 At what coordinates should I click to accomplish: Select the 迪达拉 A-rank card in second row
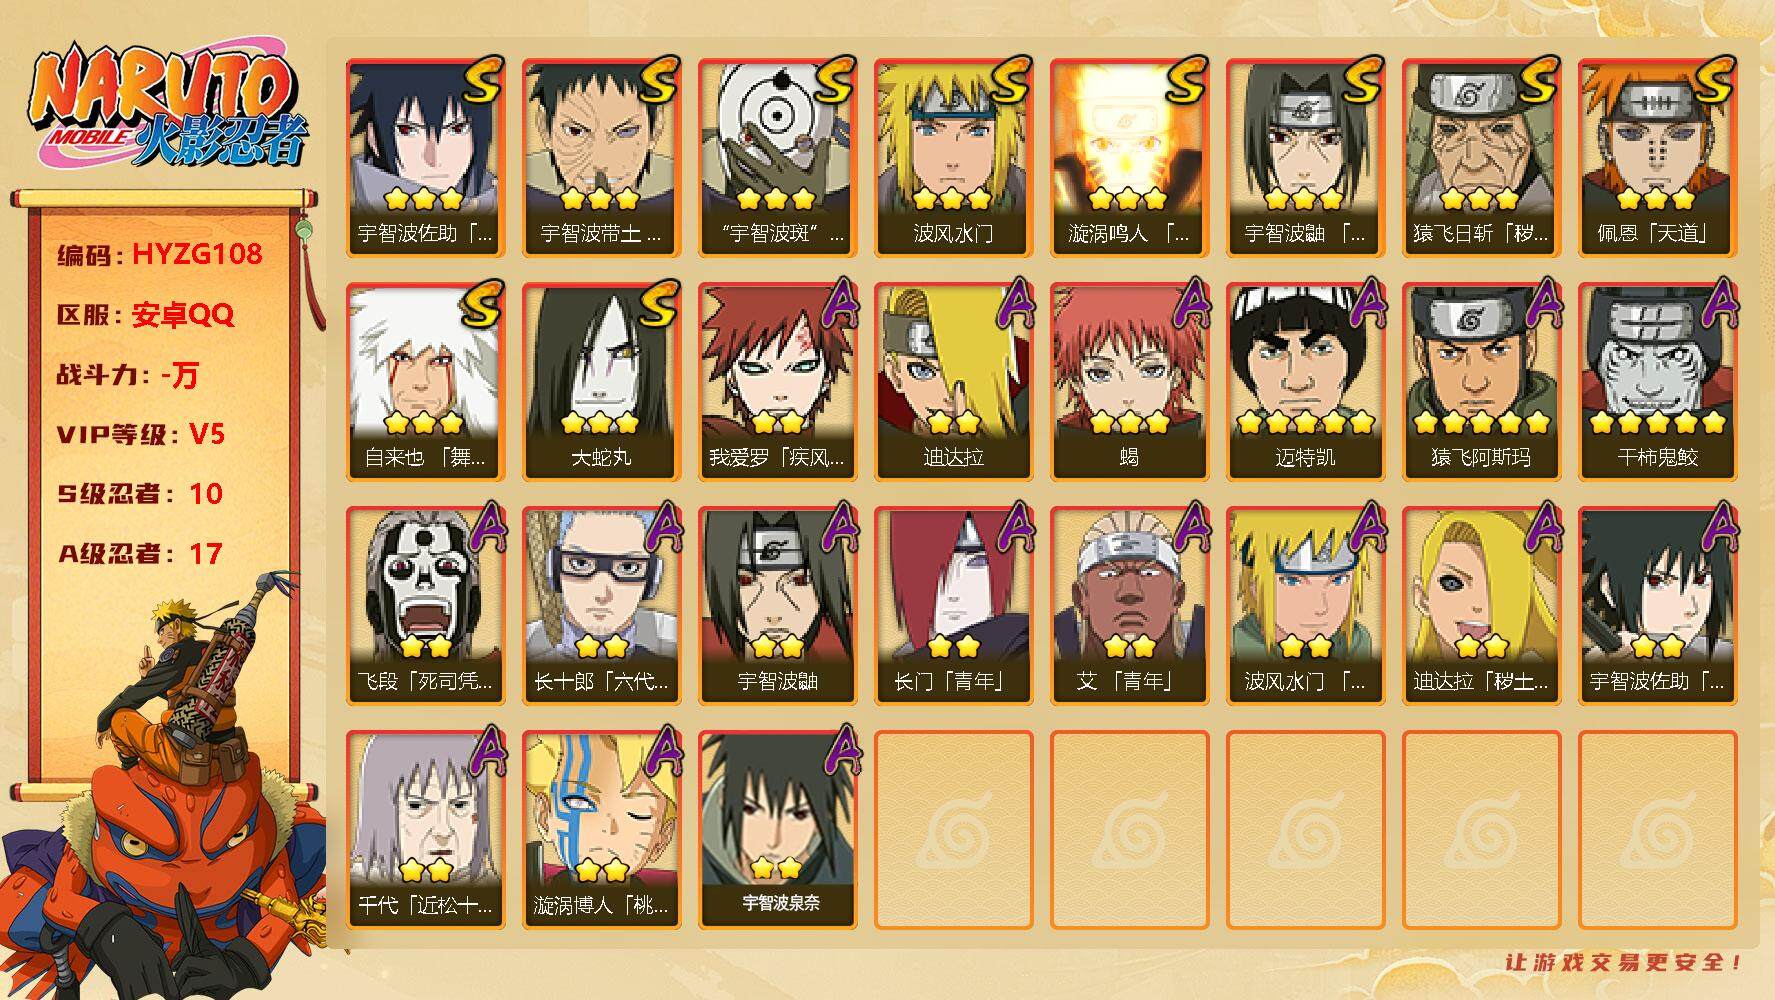(953, 382)
